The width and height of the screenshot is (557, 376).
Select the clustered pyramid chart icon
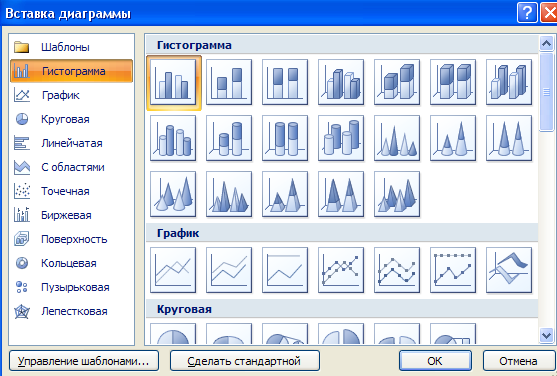pos(229,194)
